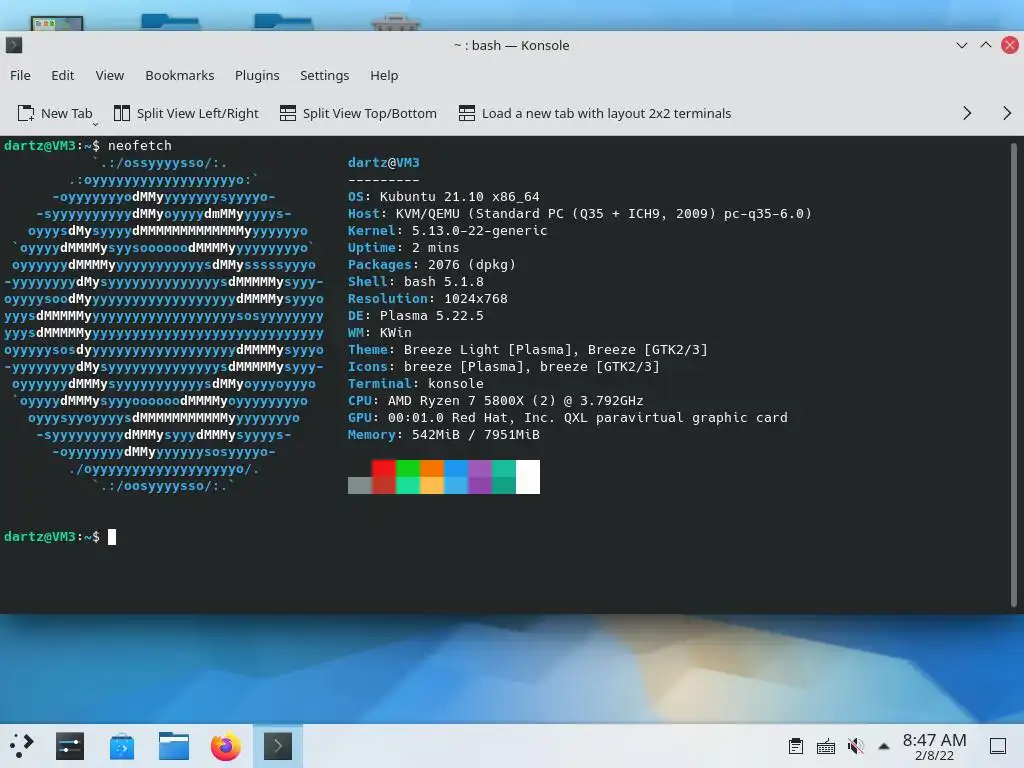Open the clipboard tray icon

(x=795, y=746)
